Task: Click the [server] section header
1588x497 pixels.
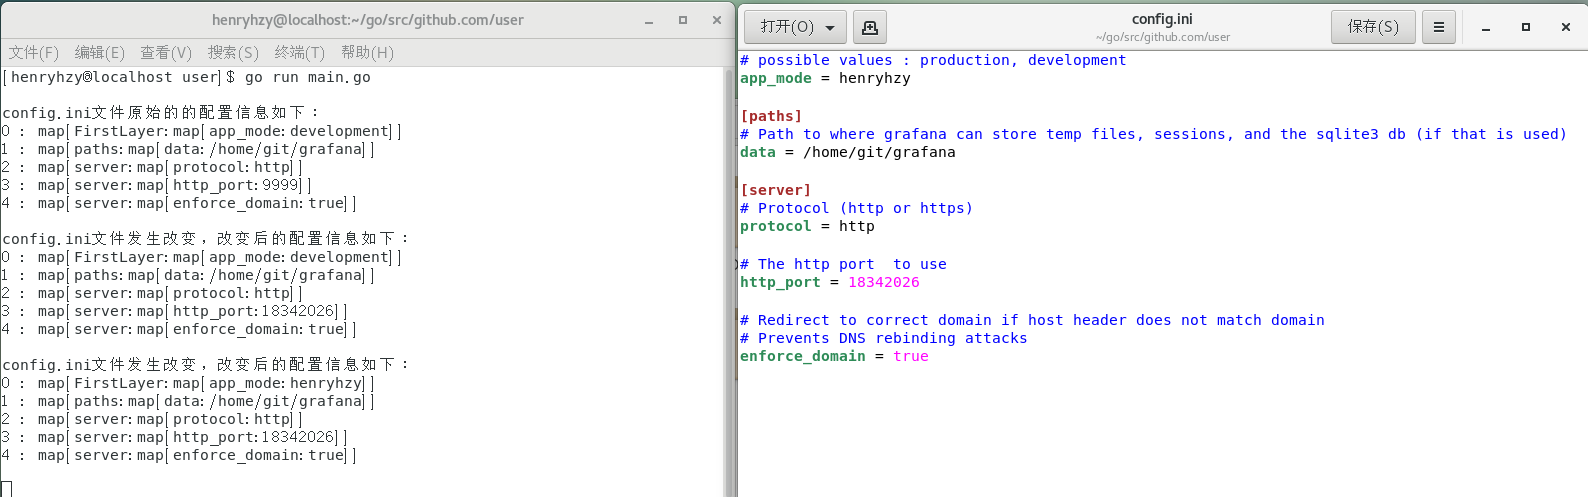Action: tap(776, 191)
